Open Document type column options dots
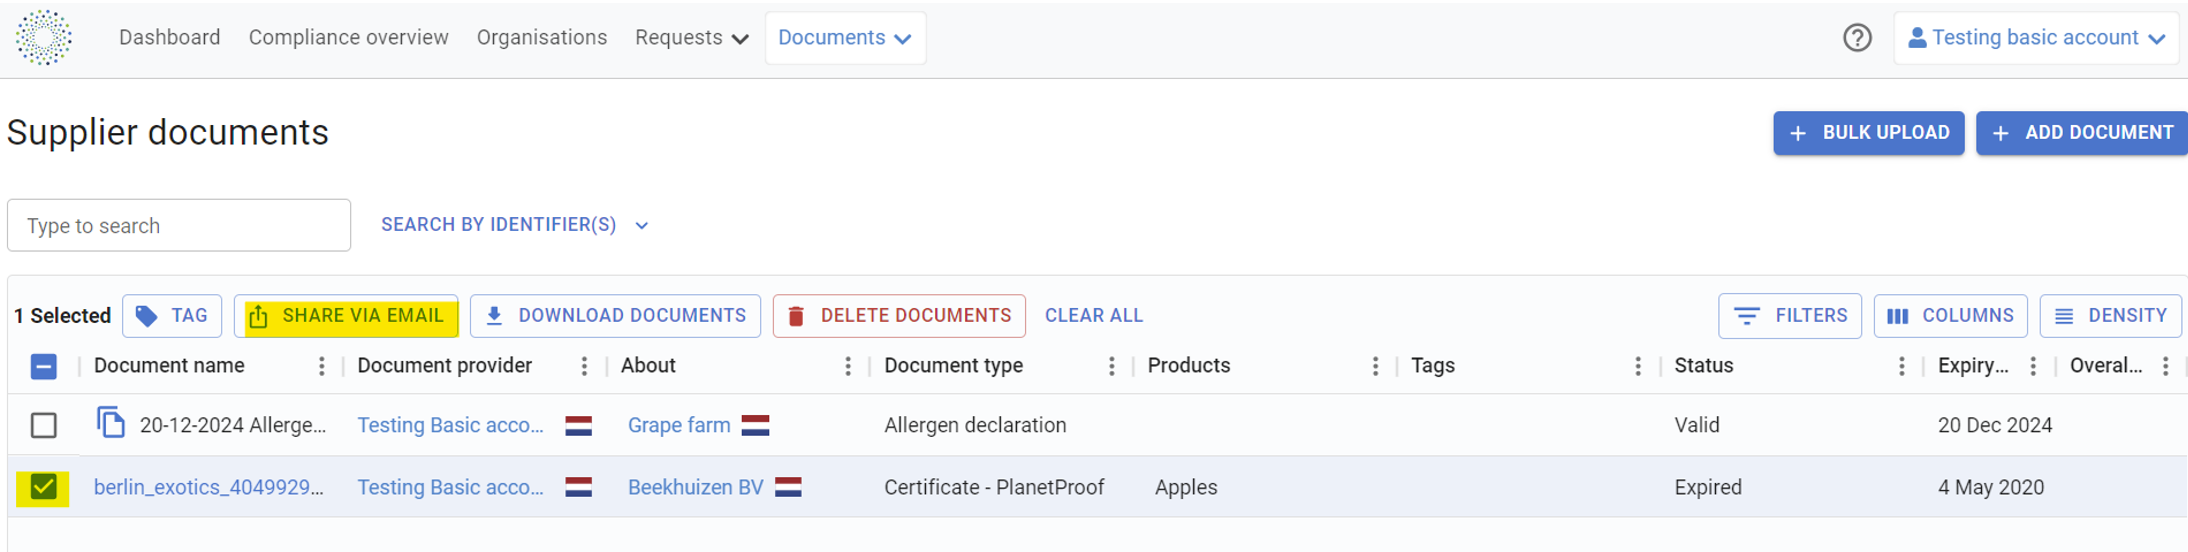Screen dimensions: 2188x552 1111,367
